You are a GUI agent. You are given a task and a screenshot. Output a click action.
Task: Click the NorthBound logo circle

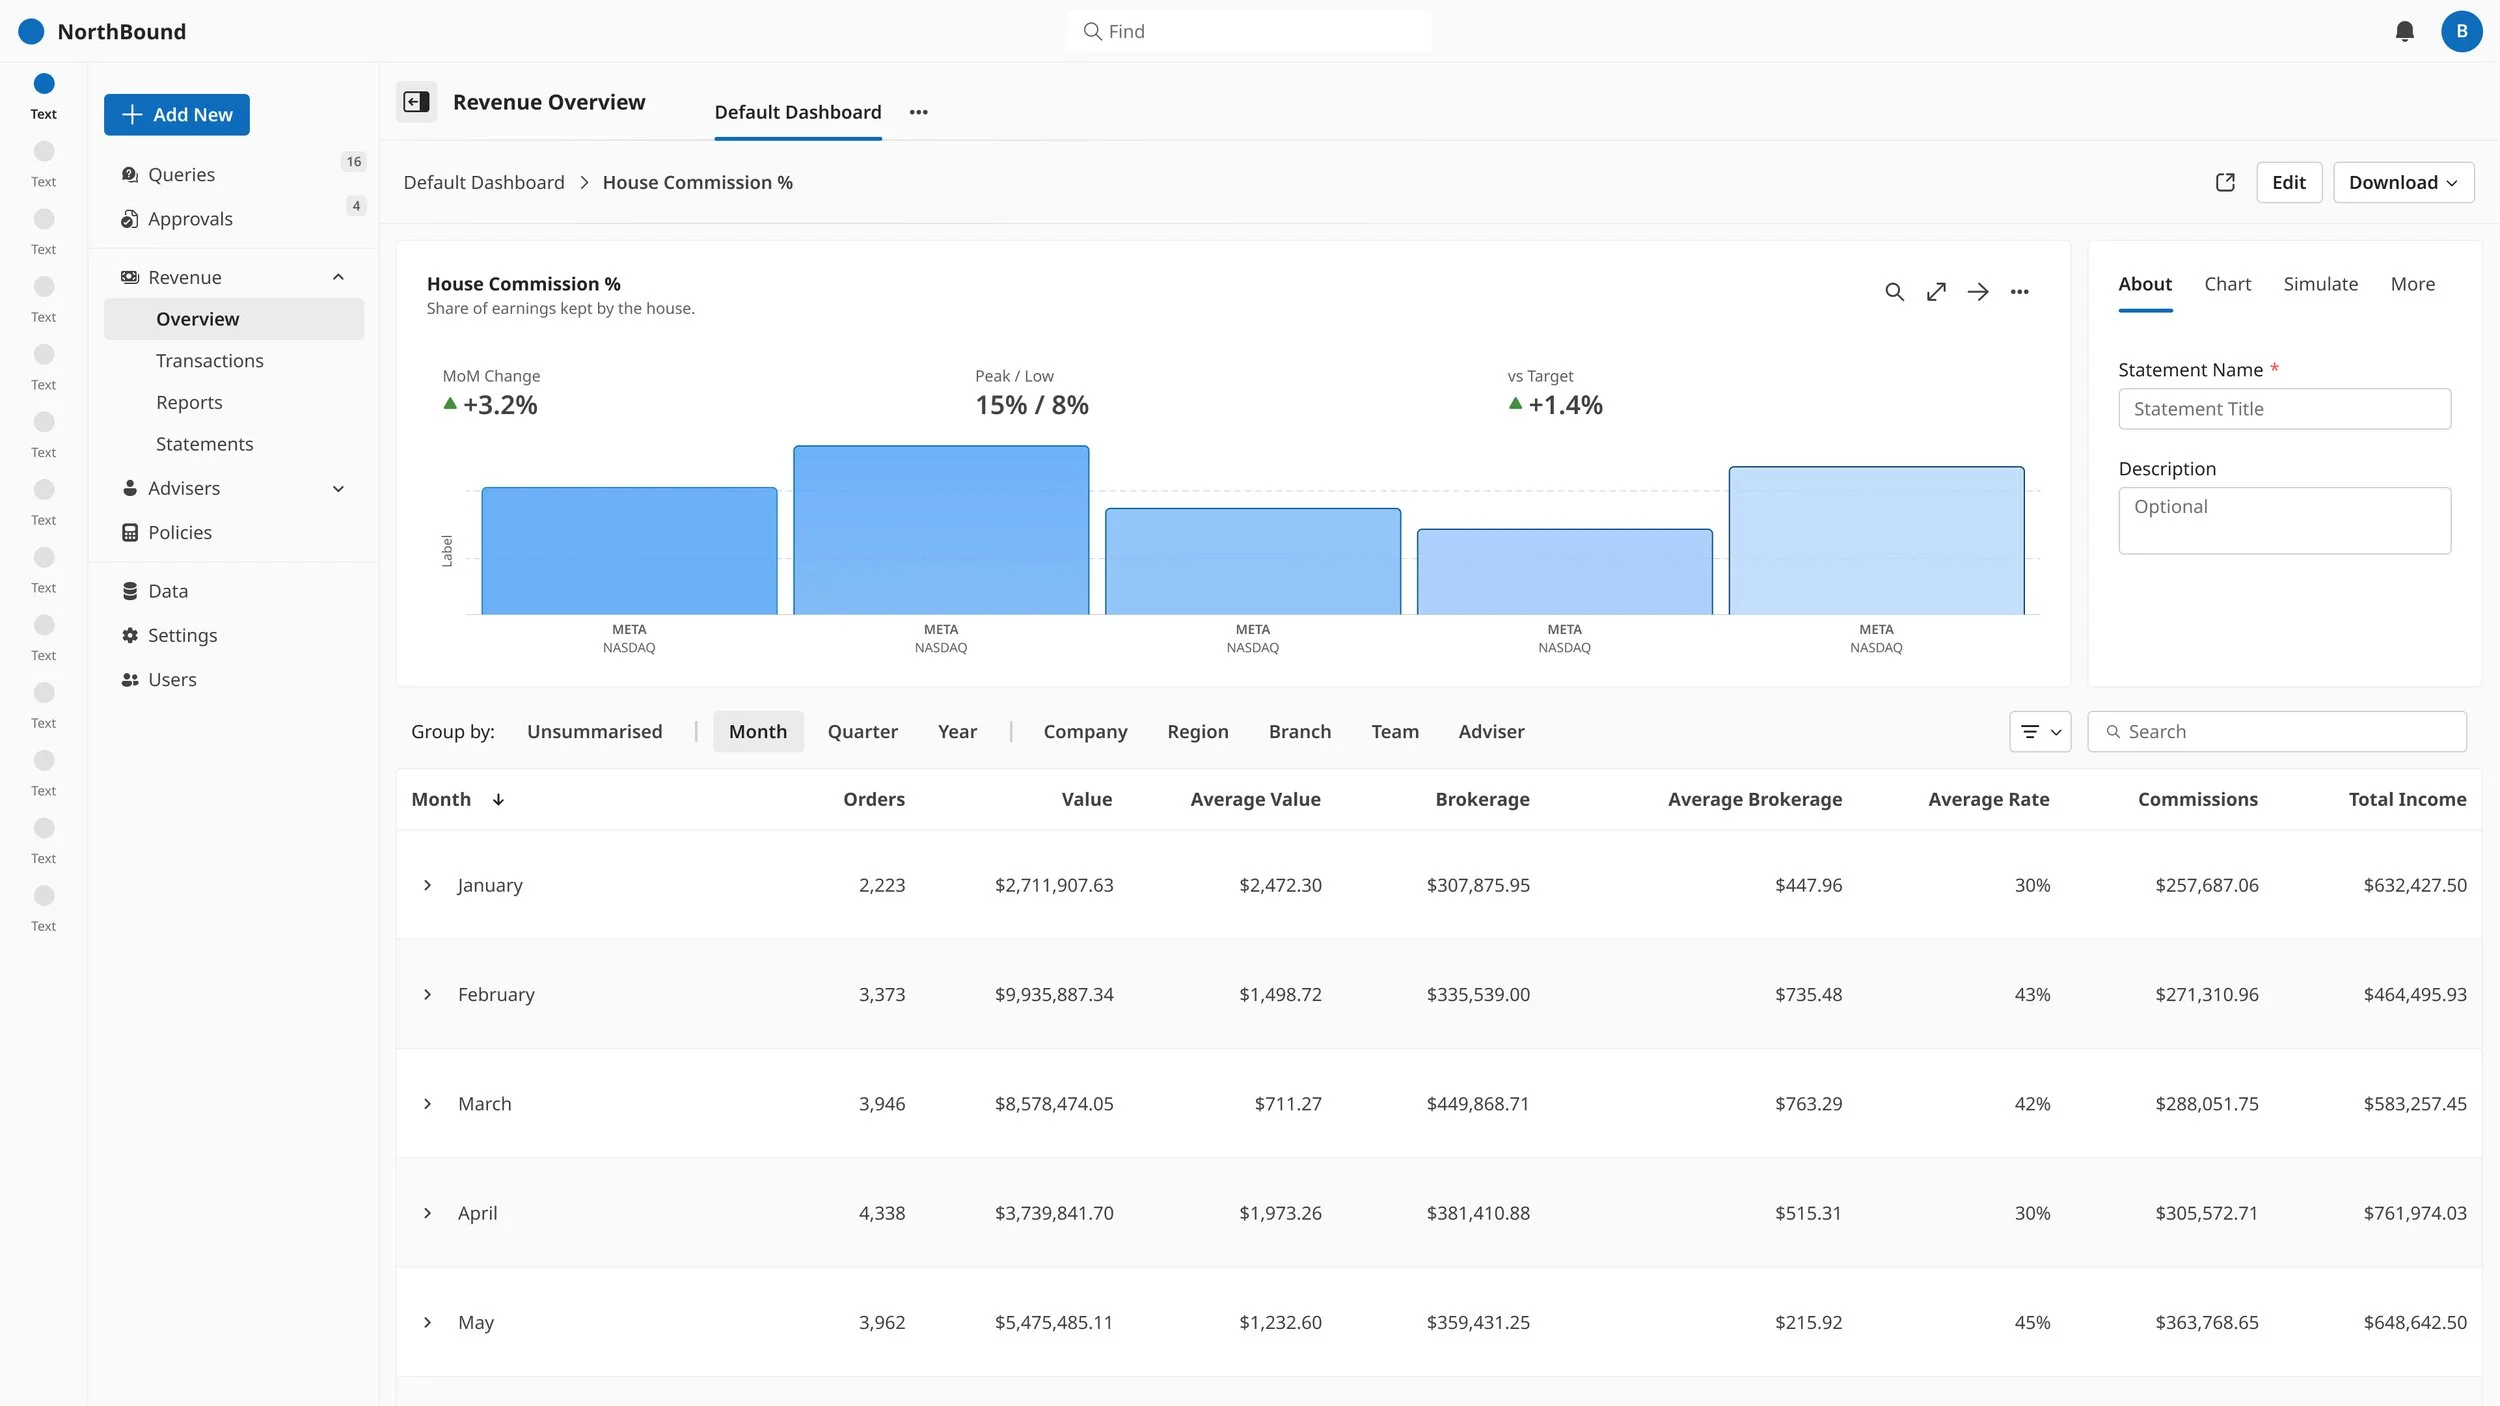click(31, 32)
